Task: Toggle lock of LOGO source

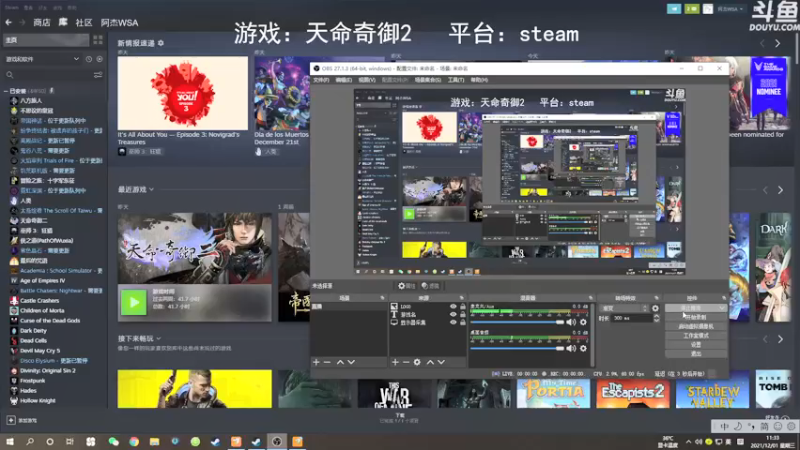Action: [463, 307]
